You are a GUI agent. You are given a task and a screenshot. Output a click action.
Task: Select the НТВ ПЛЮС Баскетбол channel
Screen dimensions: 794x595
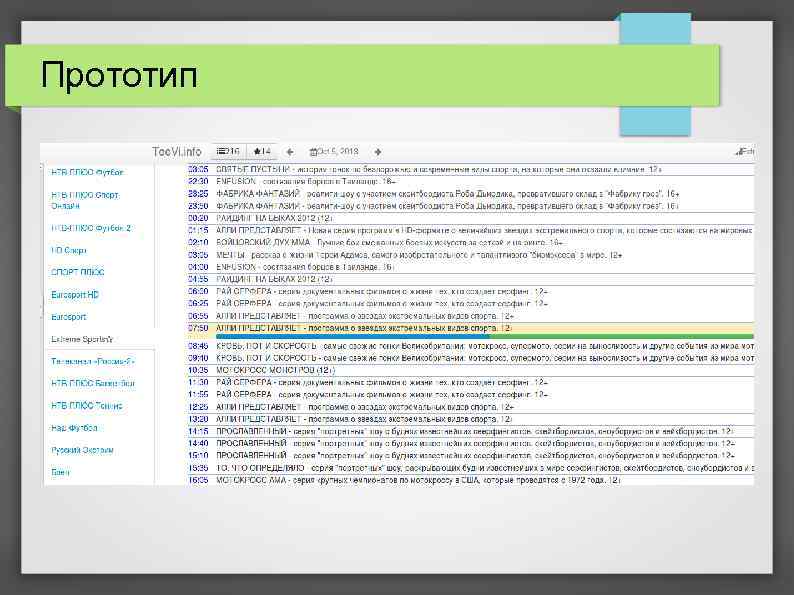[x=93, y=383]
